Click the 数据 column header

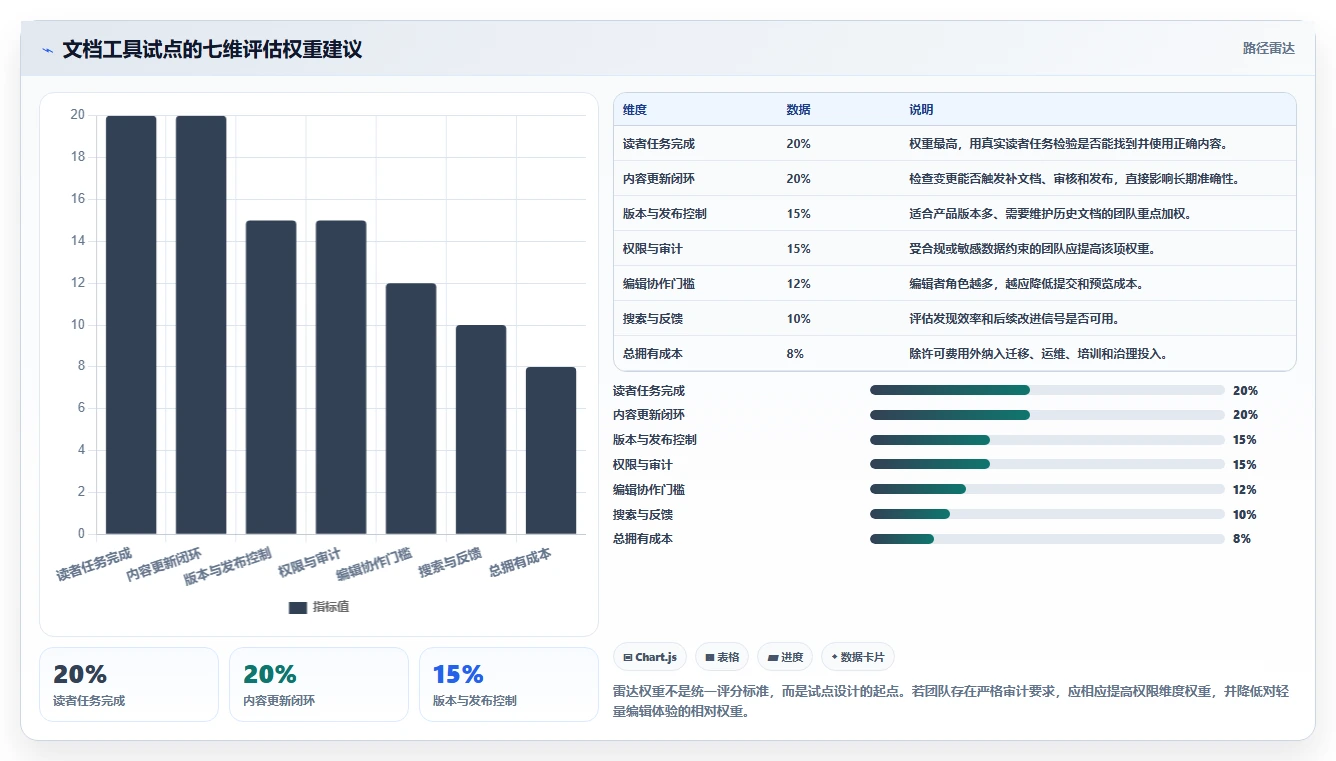(x=799, y=109)
